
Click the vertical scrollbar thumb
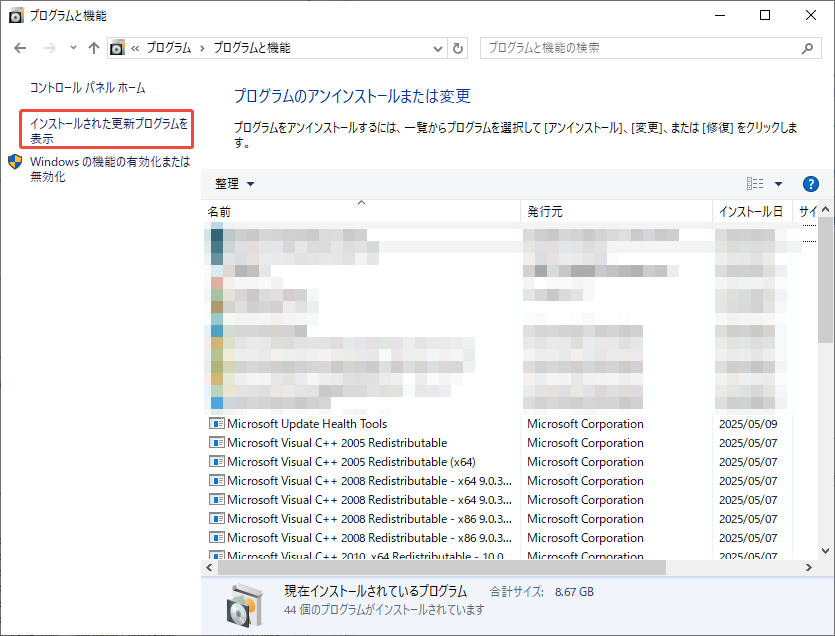[x=825, y=280]
